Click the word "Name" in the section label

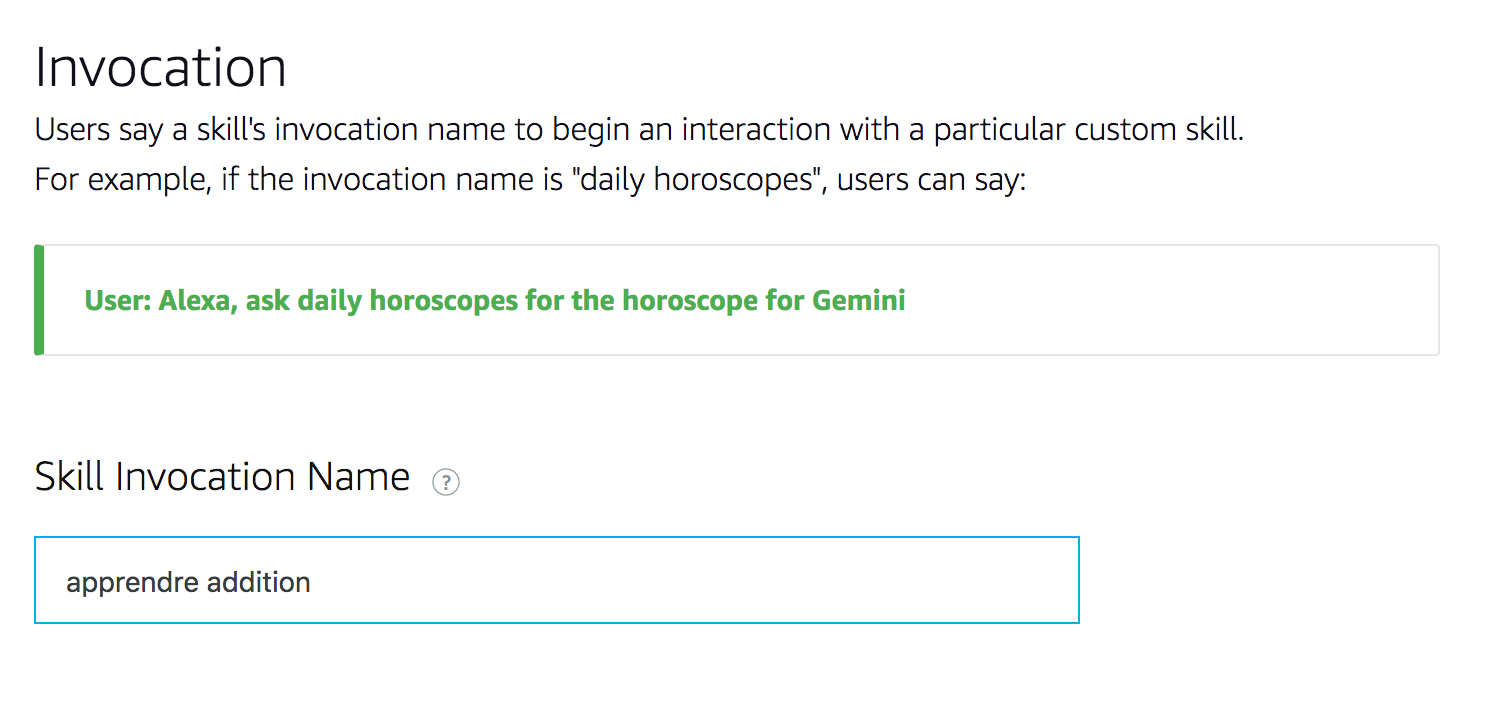(358, 477)
